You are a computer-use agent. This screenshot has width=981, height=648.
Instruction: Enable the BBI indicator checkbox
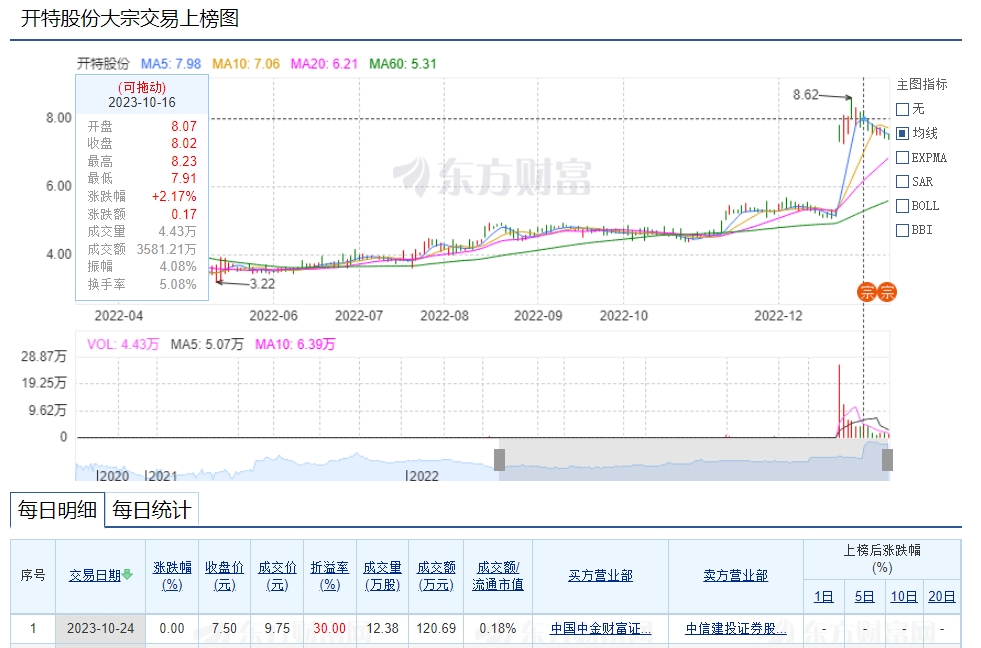(903, 229)
